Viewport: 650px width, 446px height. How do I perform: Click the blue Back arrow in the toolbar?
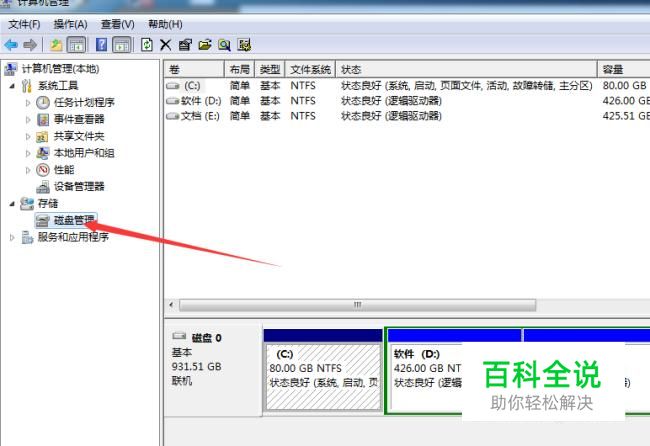tap(11, 45)
